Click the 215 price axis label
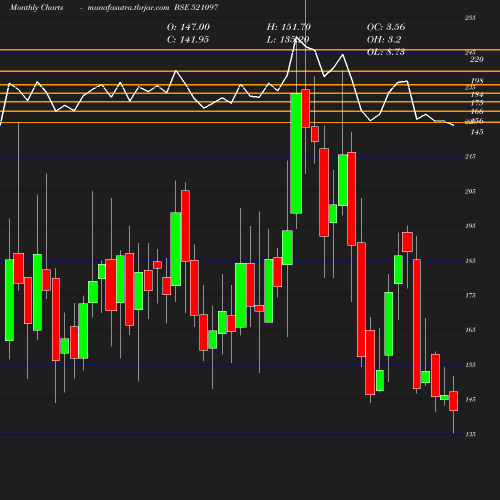Viewport: 500px width, 500px height. 470,156
